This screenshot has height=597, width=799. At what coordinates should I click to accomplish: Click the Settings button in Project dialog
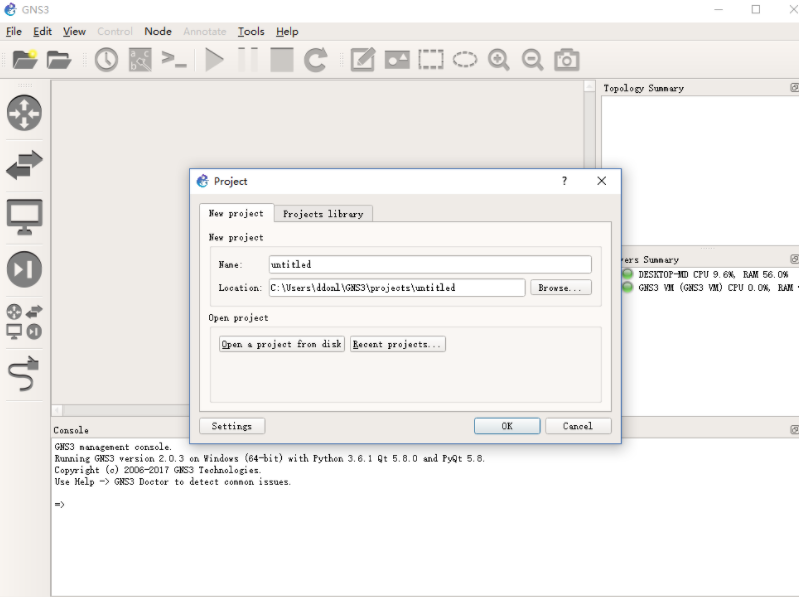[x=232, y=426]
